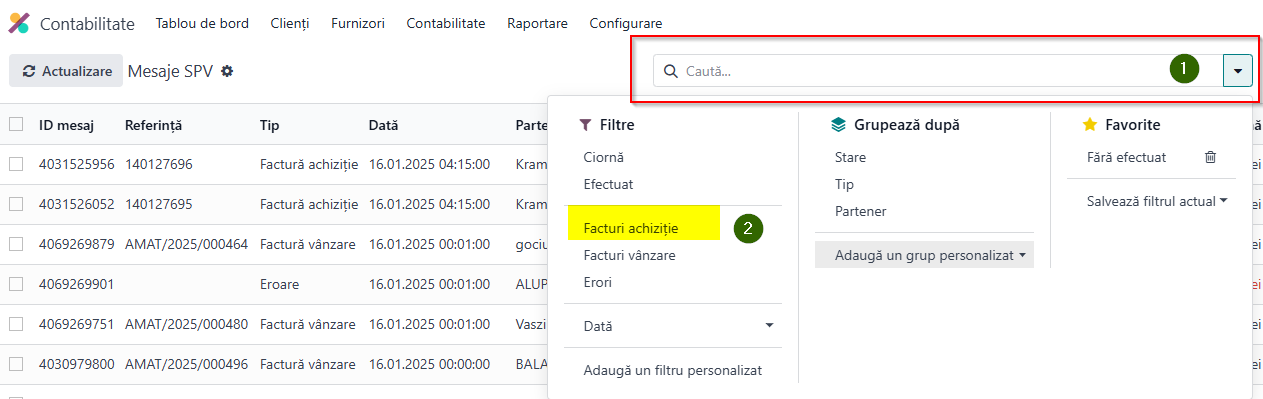Image resolution: width=1263 pixels, height=399 pixels.
Task: Group records by Partener
Action: click(861, 211)
